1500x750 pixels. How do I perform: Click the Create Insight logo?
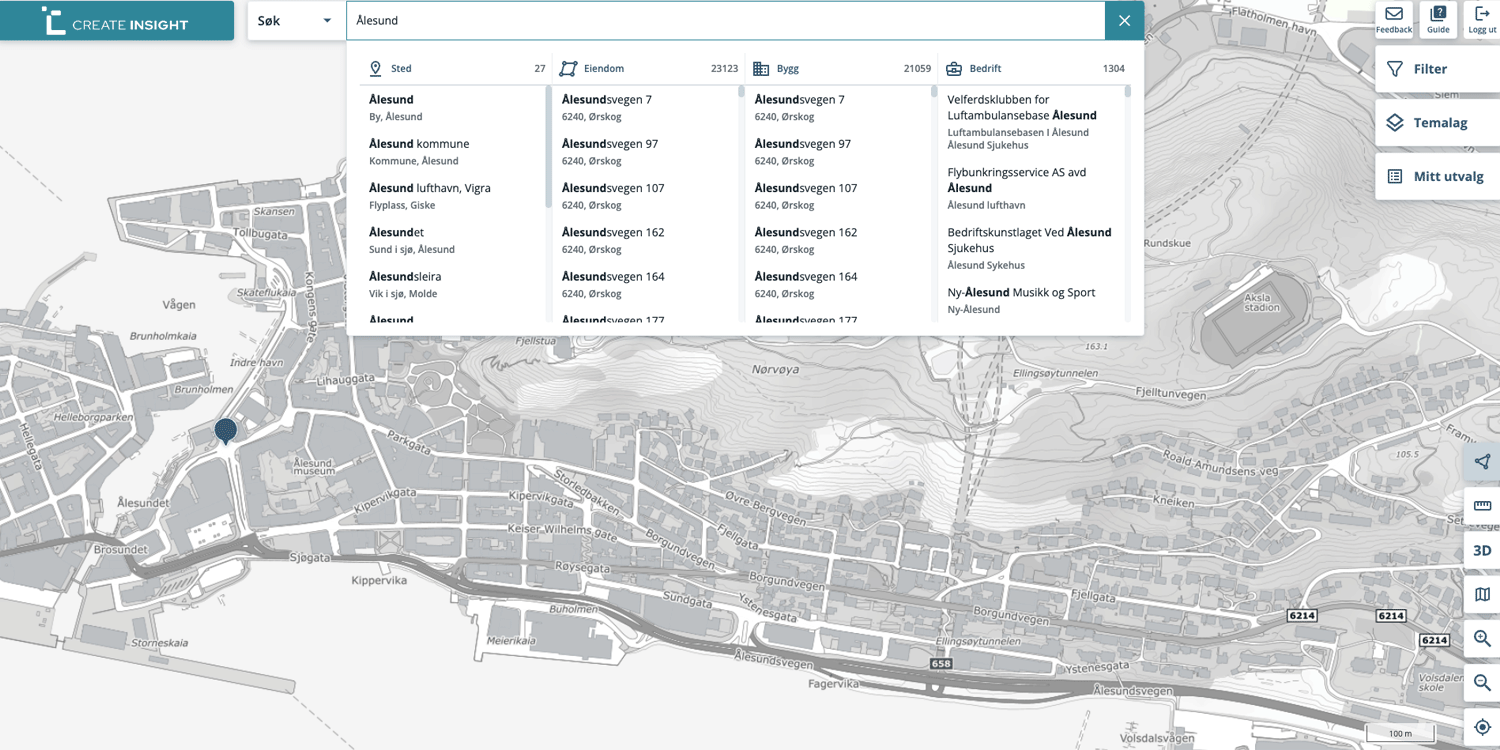point(116,21)
